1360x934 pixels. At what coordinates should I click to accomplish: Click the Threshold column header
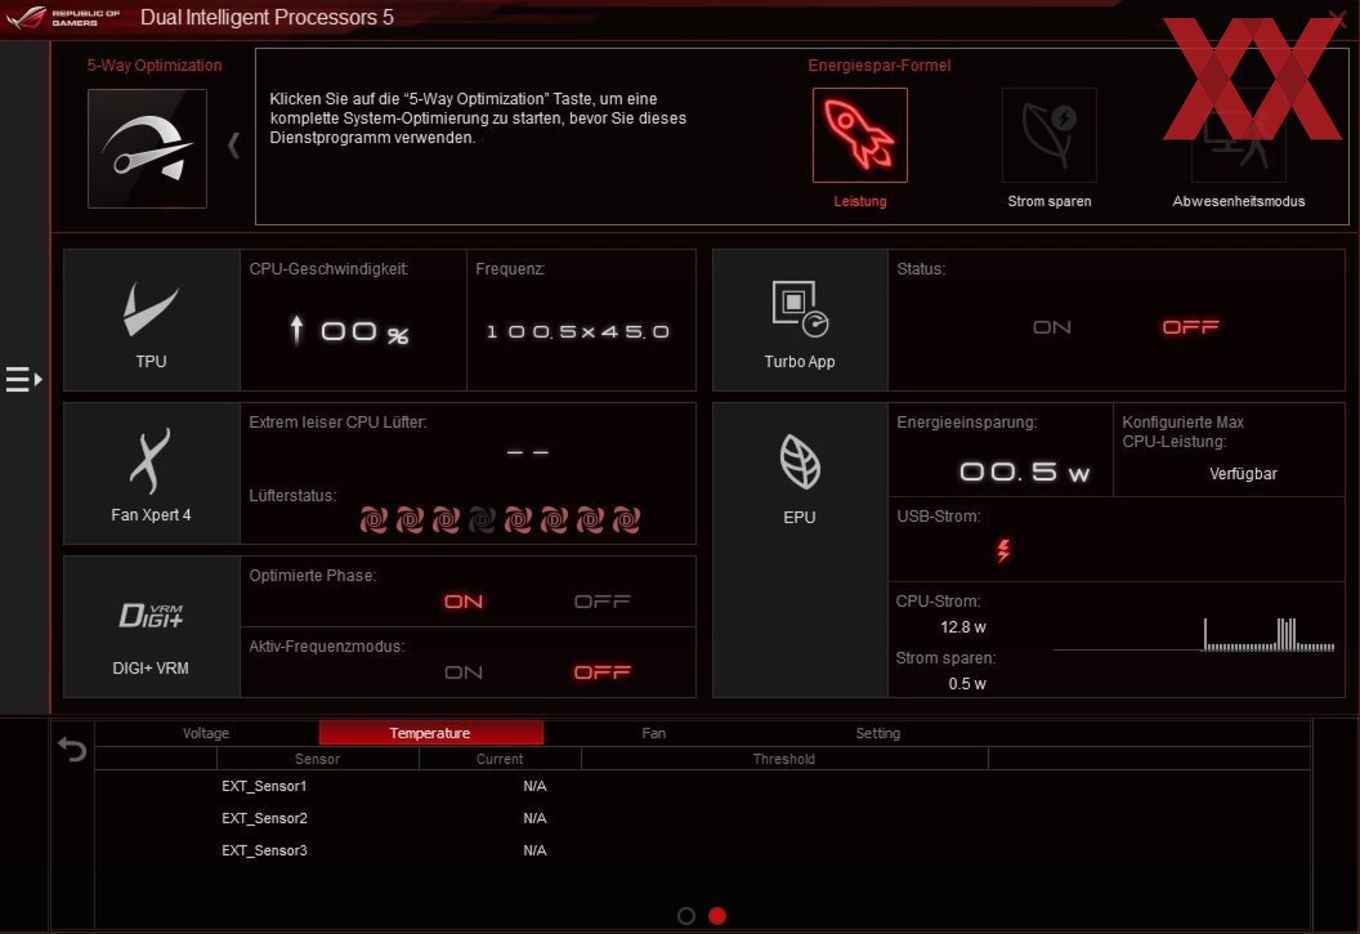(784, 759)
